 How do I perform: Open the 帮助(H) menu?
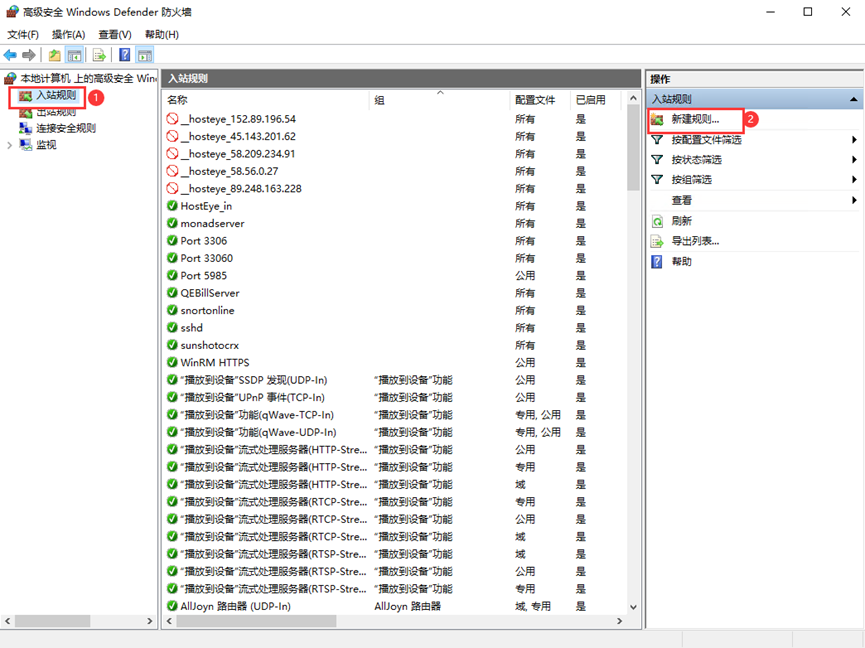tap(162, 35)
